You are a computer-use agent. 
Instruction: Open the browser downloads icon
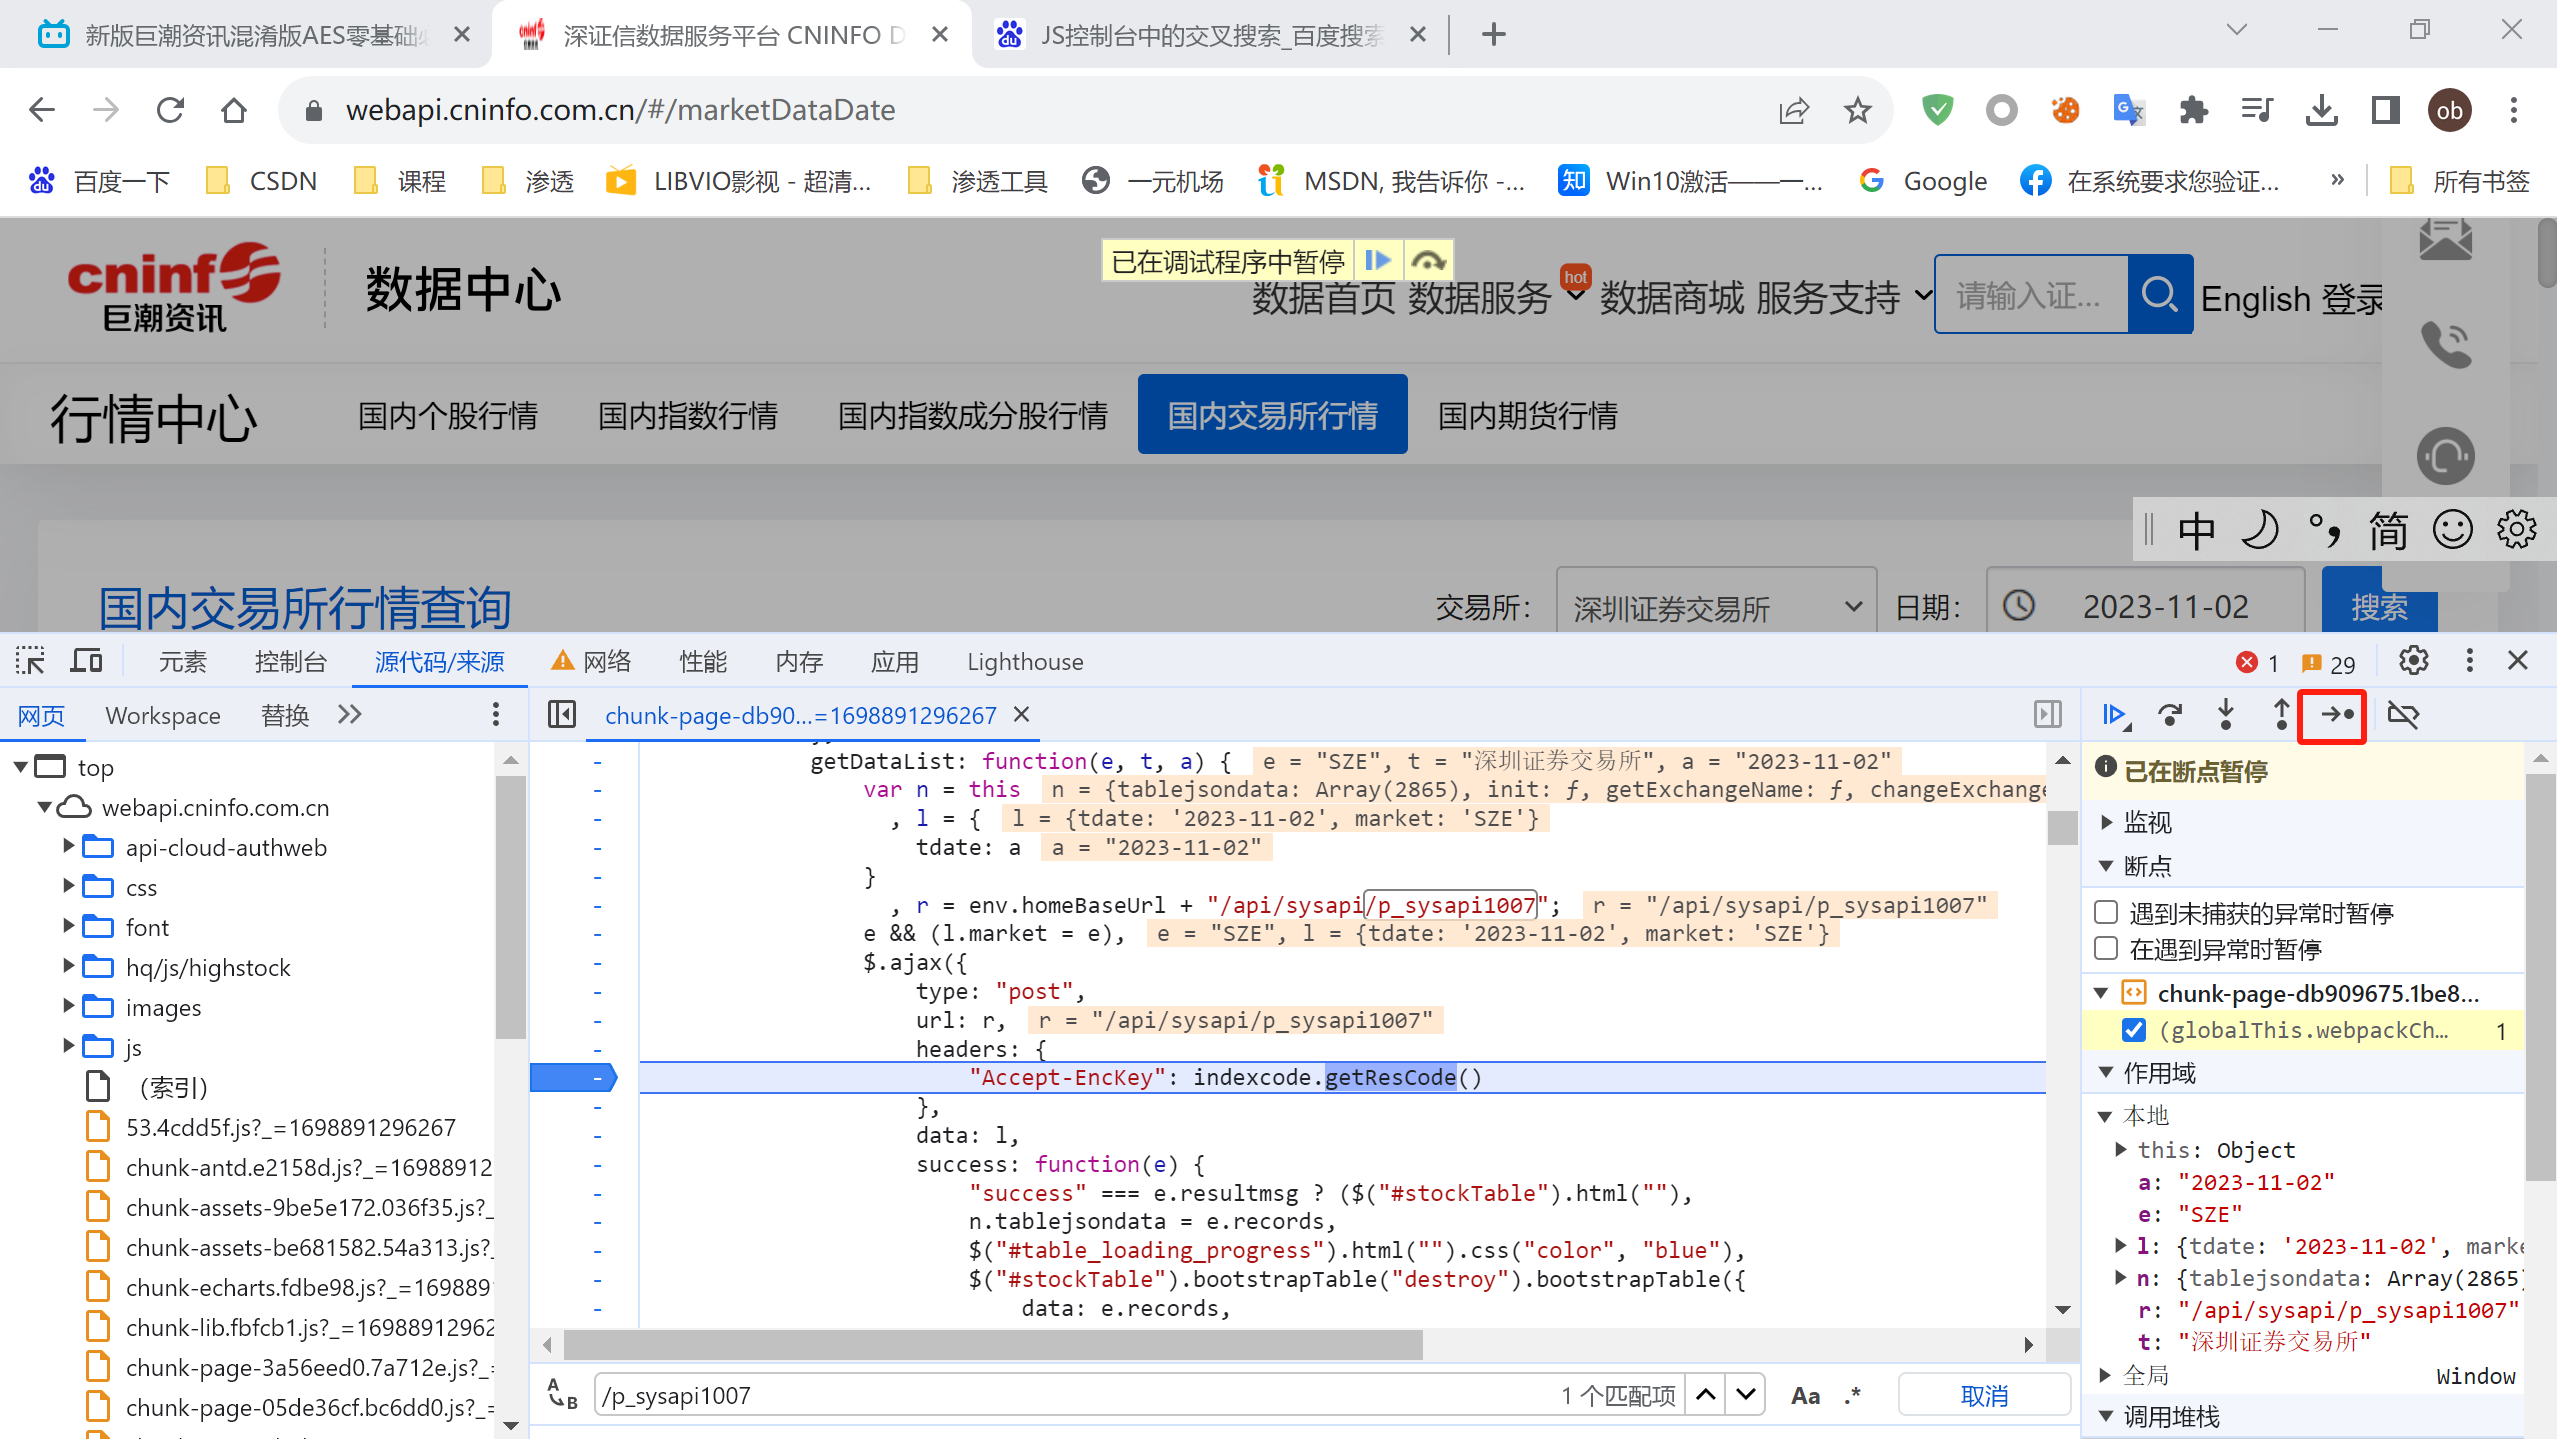(x=2322, y=110)
